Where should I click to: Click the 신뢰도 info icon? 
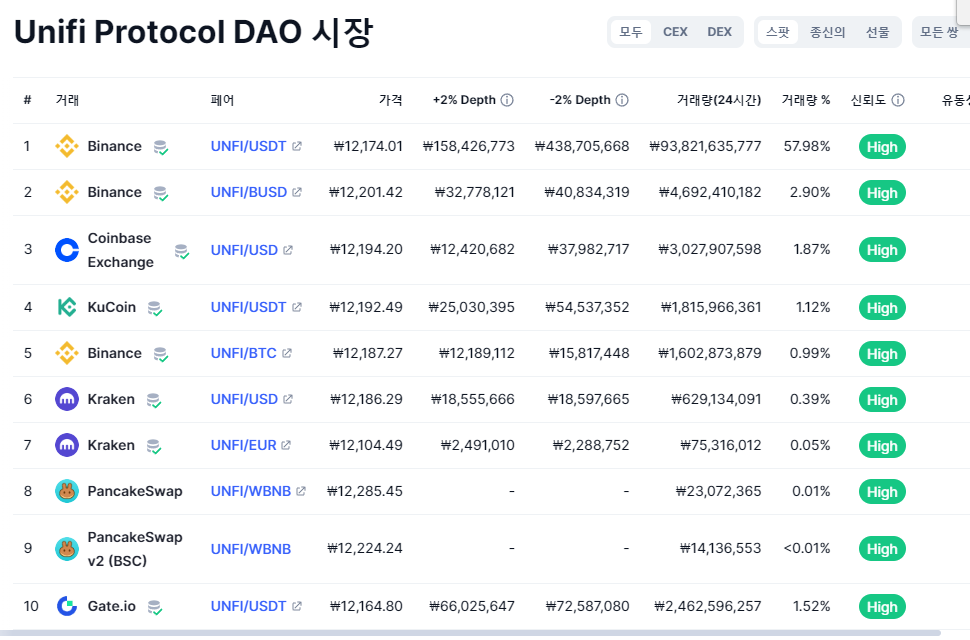pos(898,100)
